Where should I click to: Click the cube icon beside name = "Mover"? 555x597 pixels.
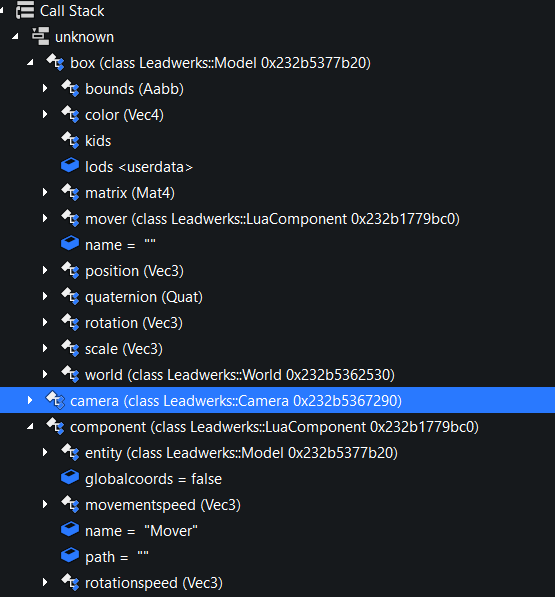(x=70, y=530)
